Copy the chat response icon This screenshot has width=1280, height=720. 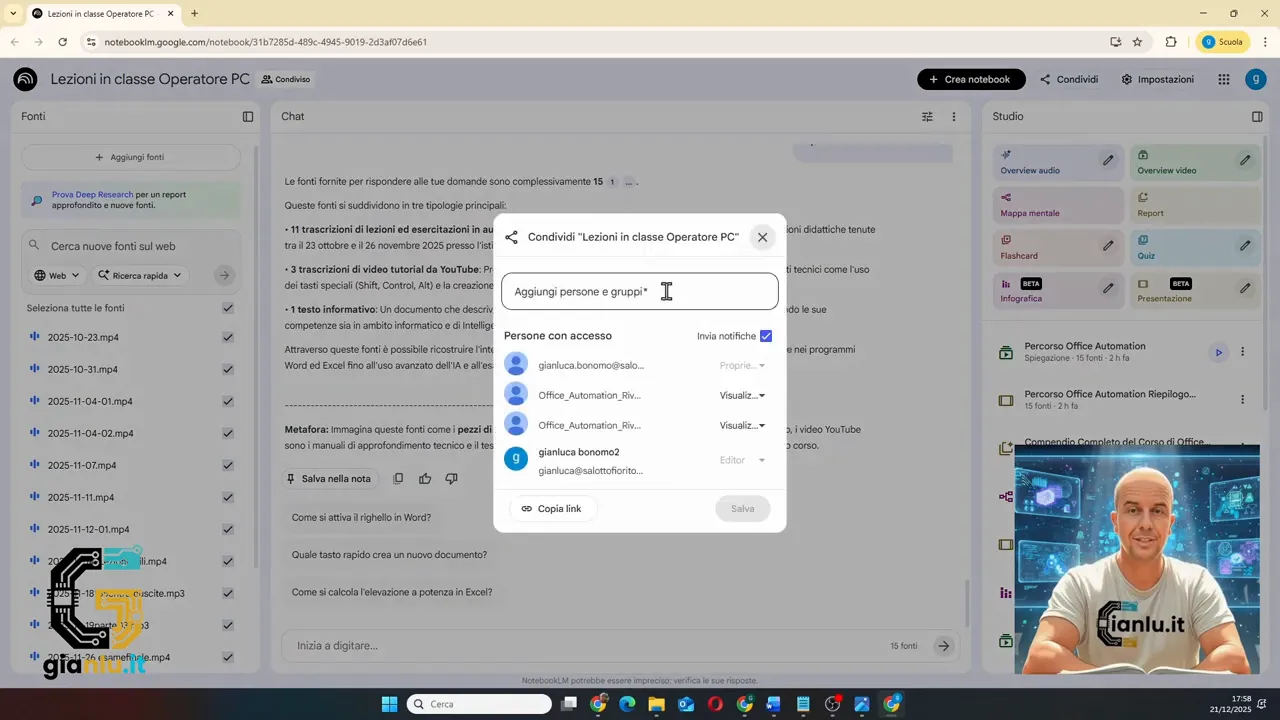pos(398,479)
